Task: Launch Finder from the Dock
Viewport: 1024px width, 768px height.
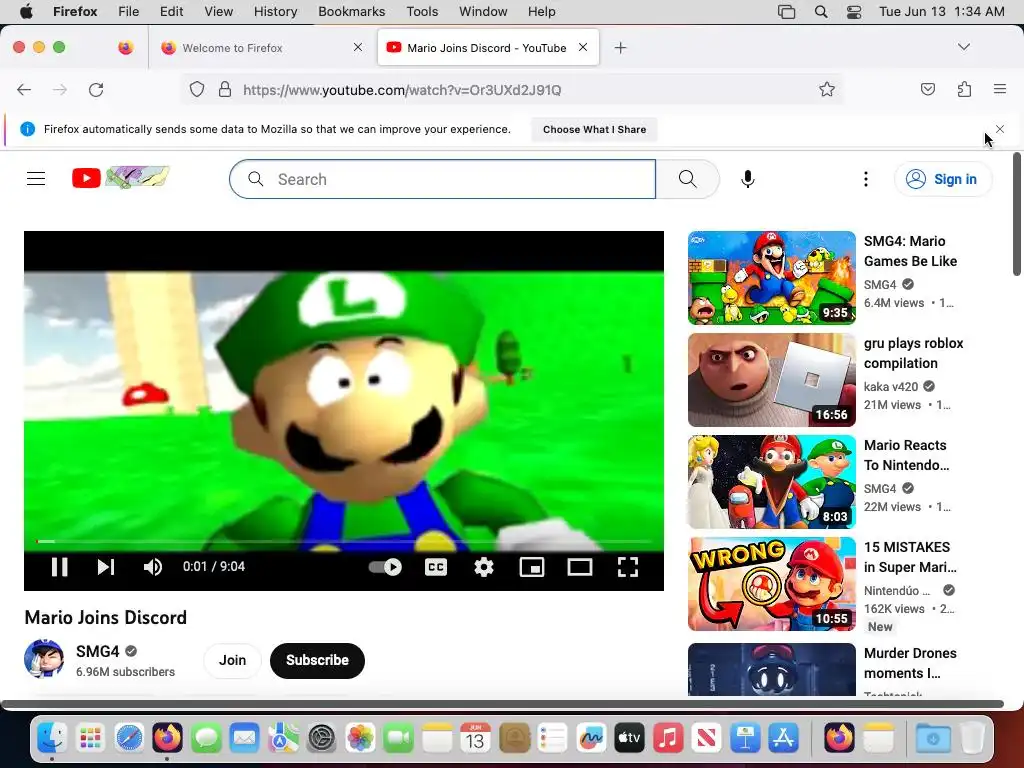Action: click(52, 738)
